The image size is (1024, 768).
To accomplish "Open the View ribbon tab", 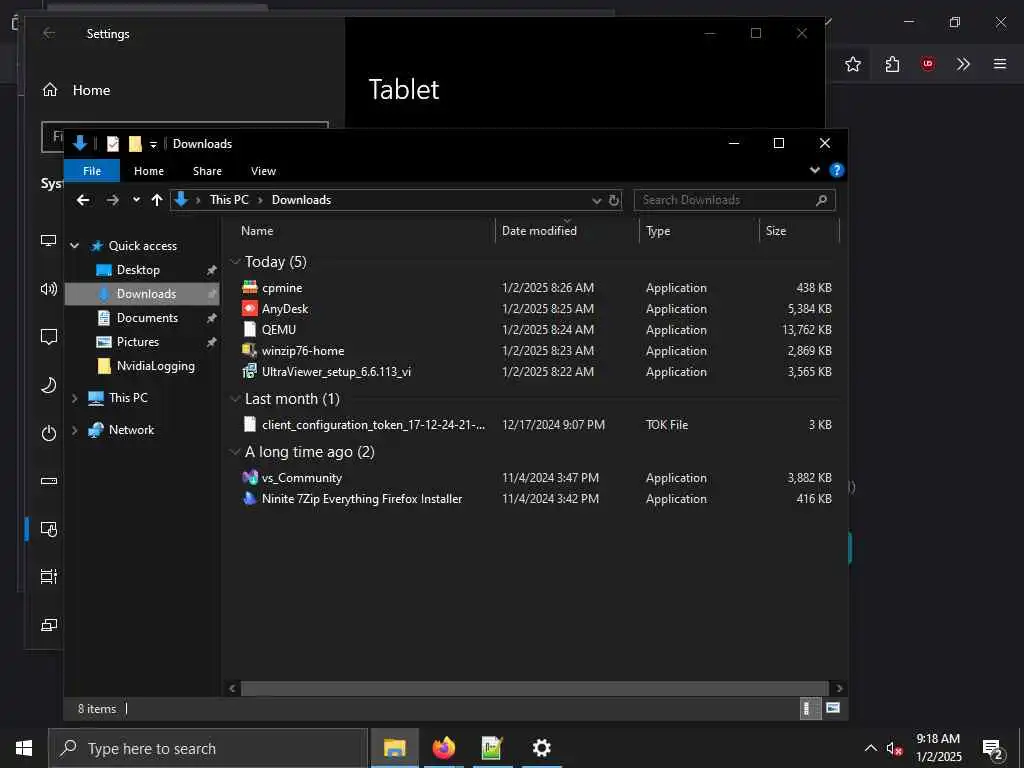I will click(x=263, y=171).
